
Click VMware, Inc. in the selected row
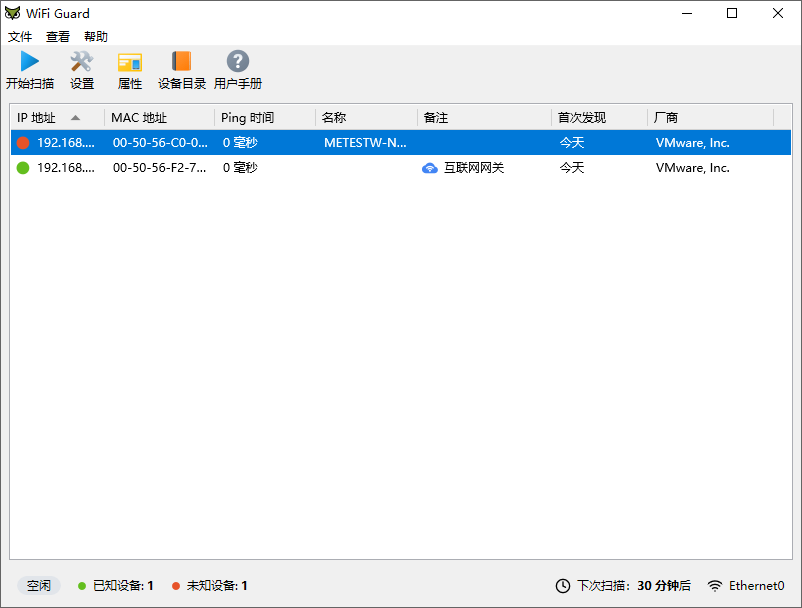693,143
